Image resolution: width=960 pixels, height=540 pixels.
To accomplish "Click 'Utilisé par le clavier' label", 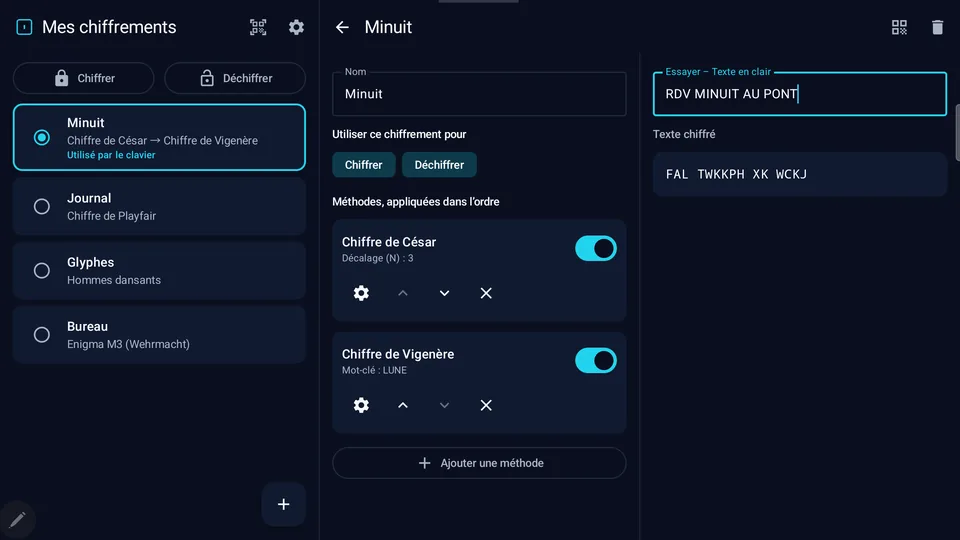I will coord(111,155).
